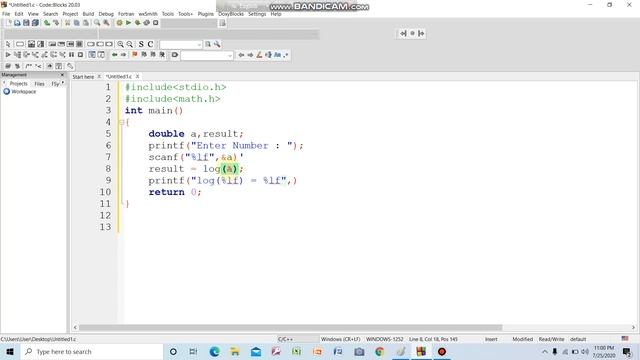Click the Build and run icon
This screenshot has height=360, width=640.
click(x=138, y=23)
